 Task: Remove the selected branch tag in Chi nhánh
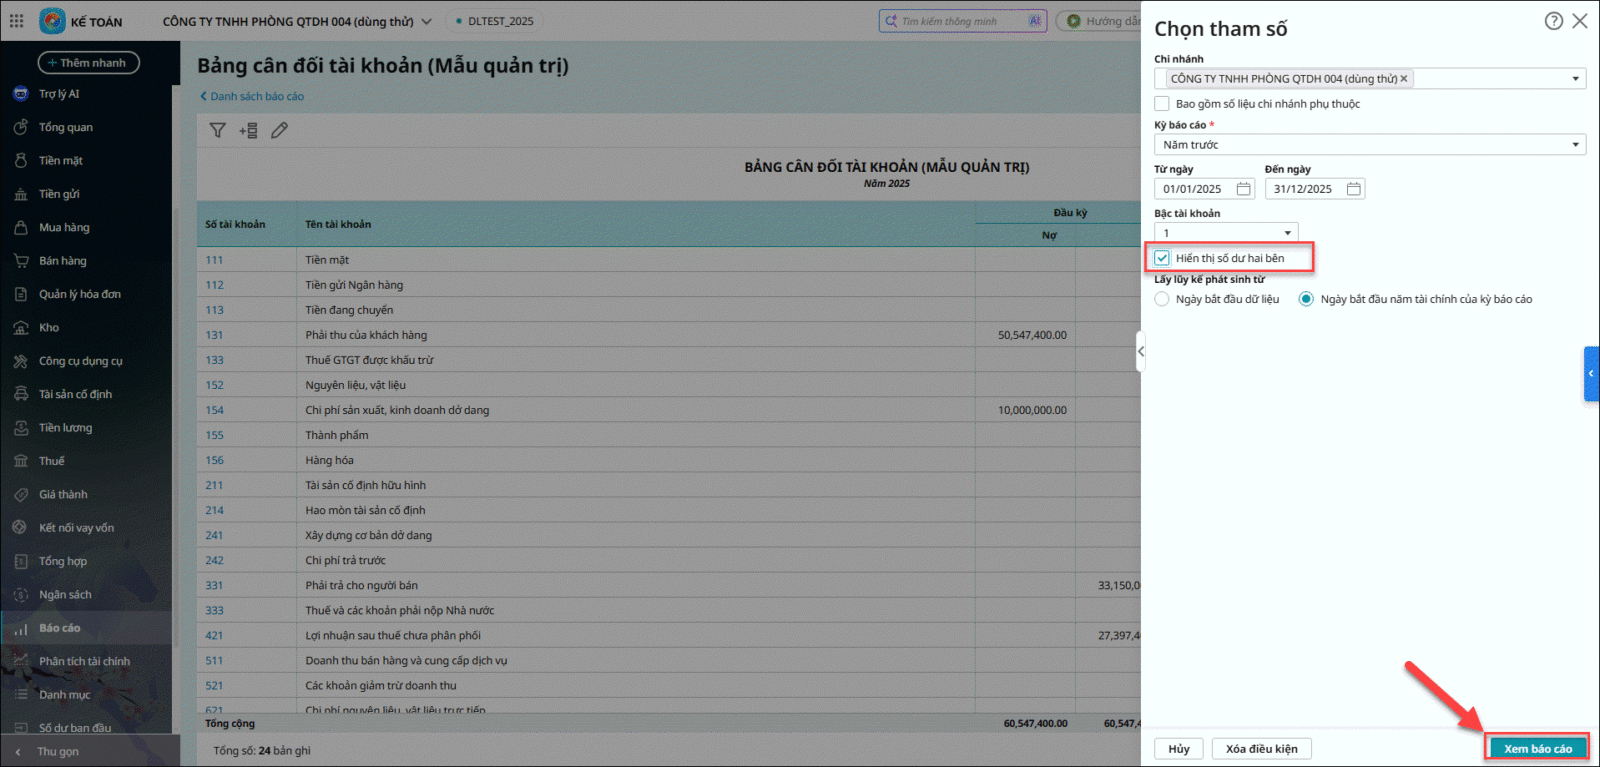[1404, 79]
